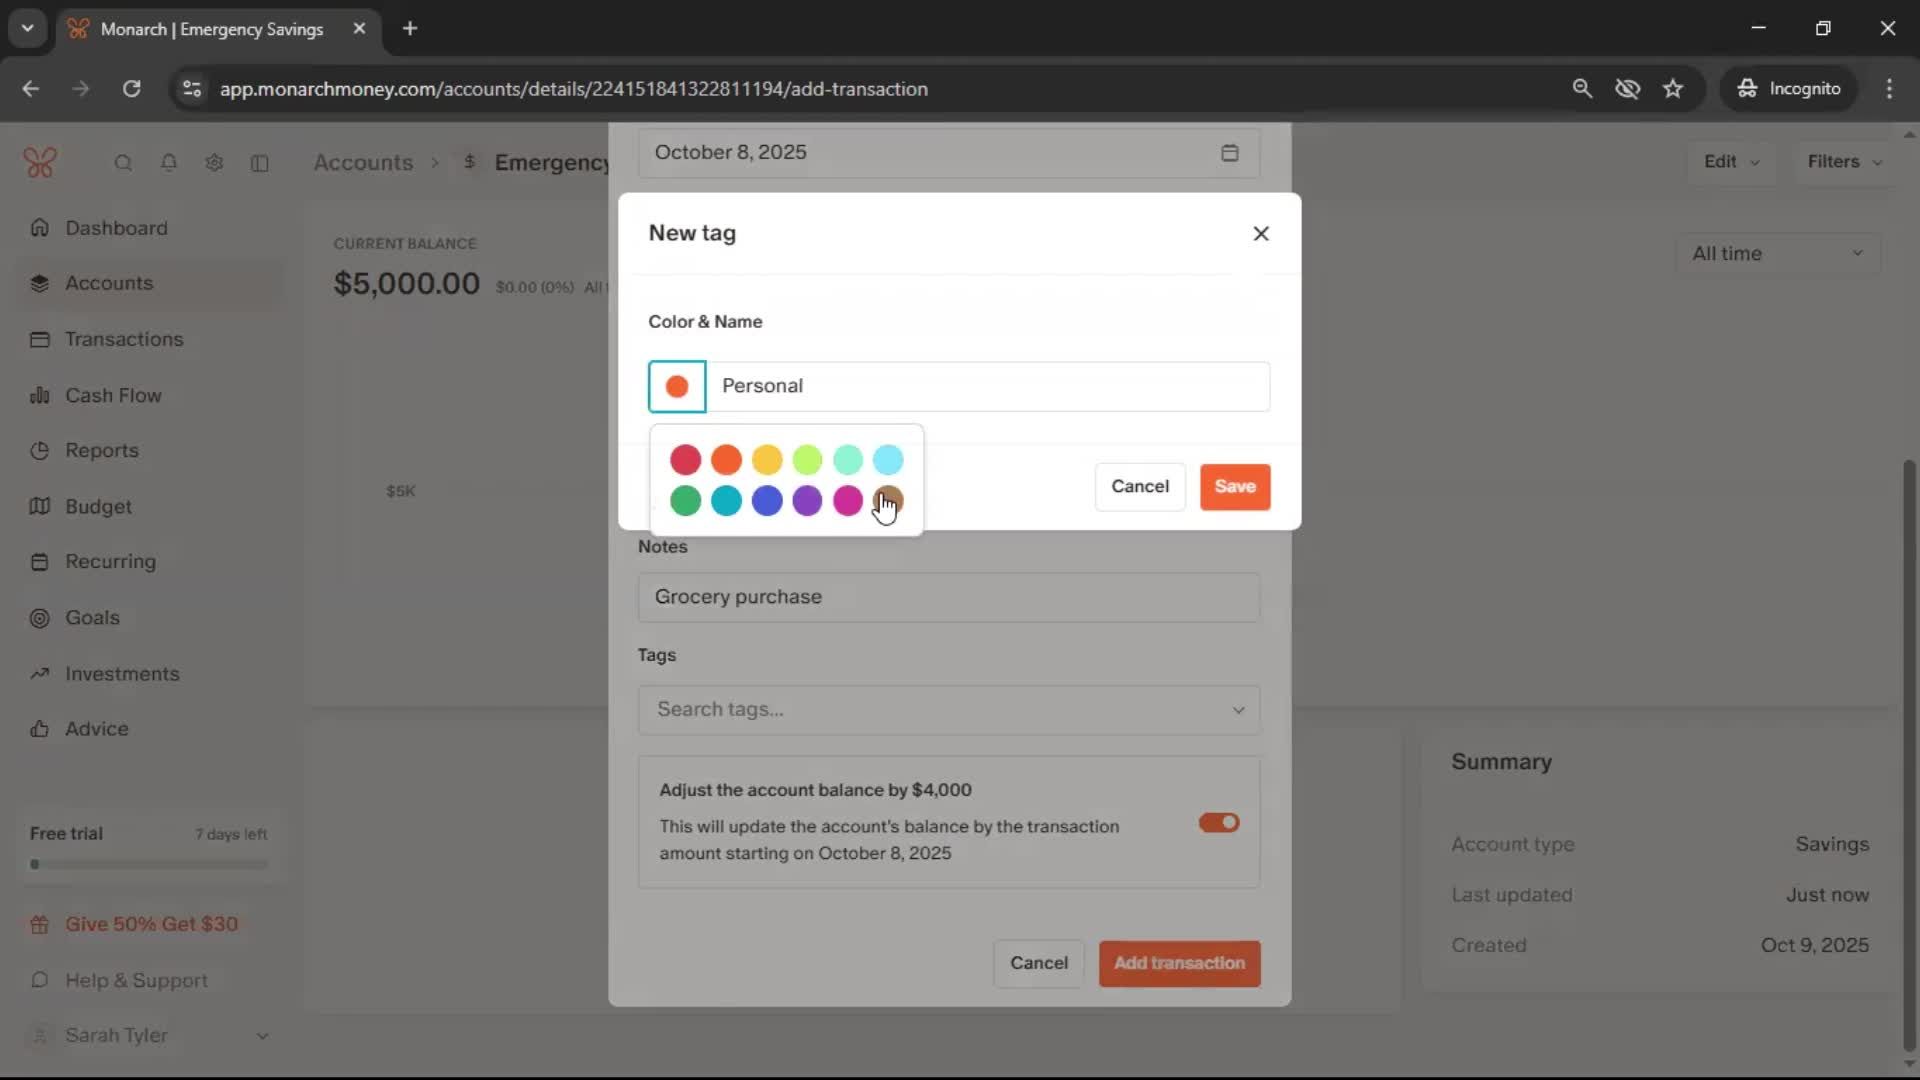Bookmark page with the star icon
Screen dimensions: 1920x1080
[1673, 89]
